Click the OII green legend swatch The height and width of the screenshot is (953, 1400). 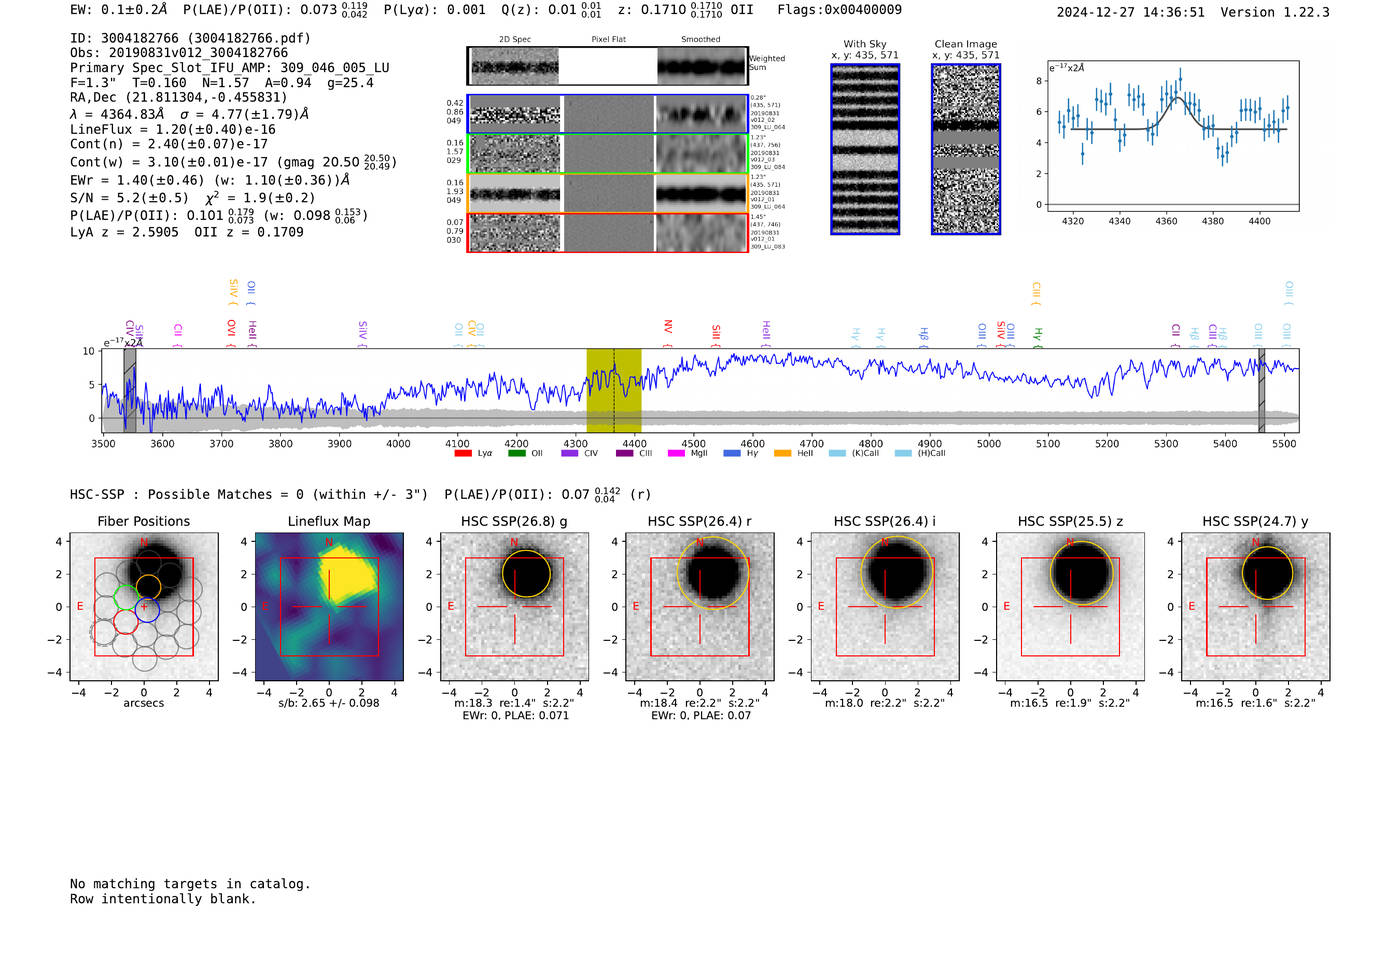[x=516, y=453]
